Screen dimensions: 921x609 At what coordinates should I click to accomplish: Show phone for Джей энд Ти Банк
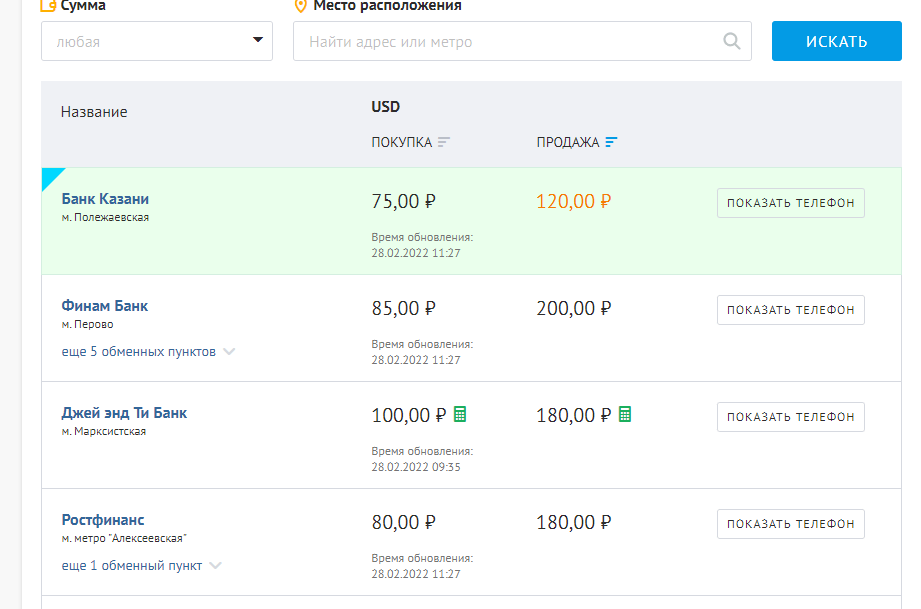791,416
